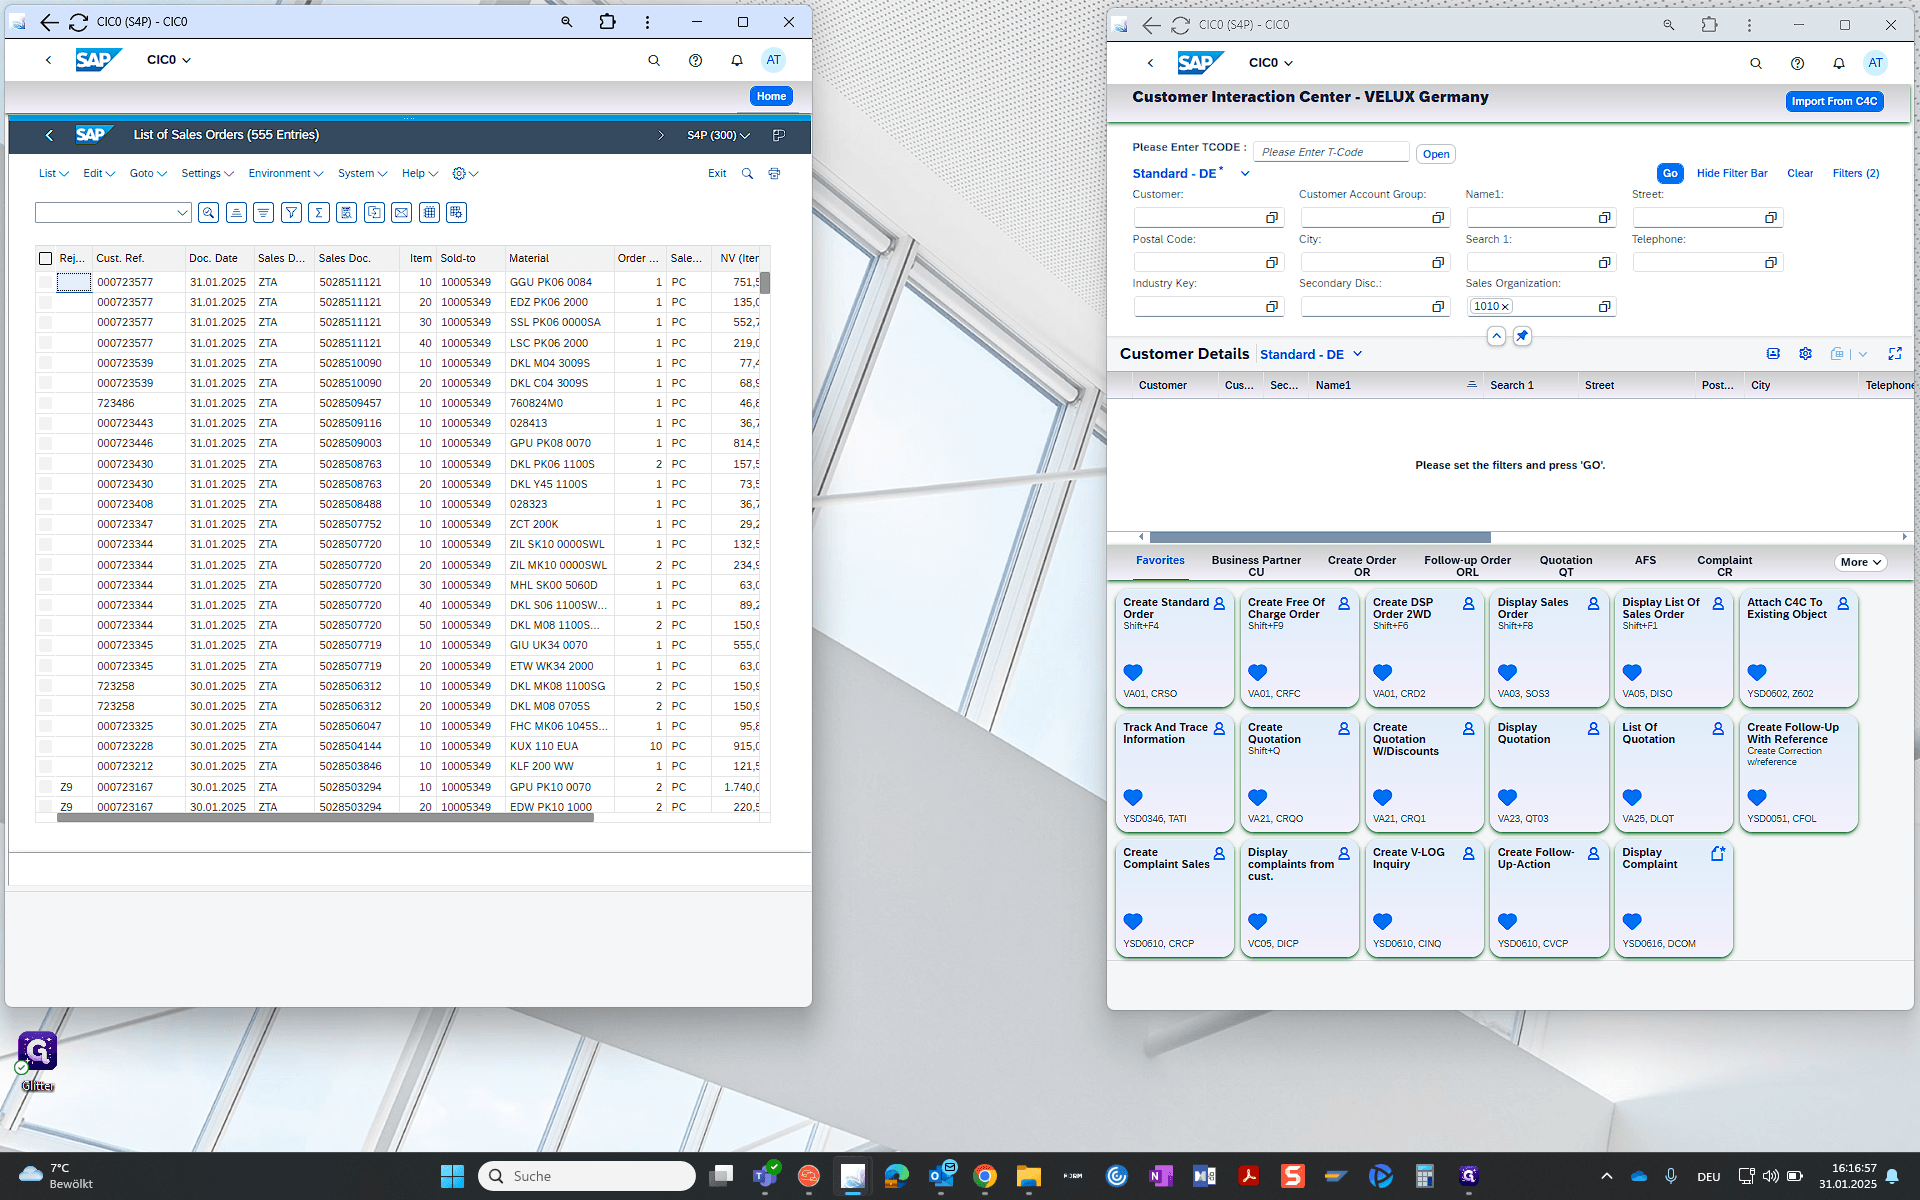Expand the More tabs dropdown
The width and height of the screenshot is (1920, 1200).
(1861, 562)
